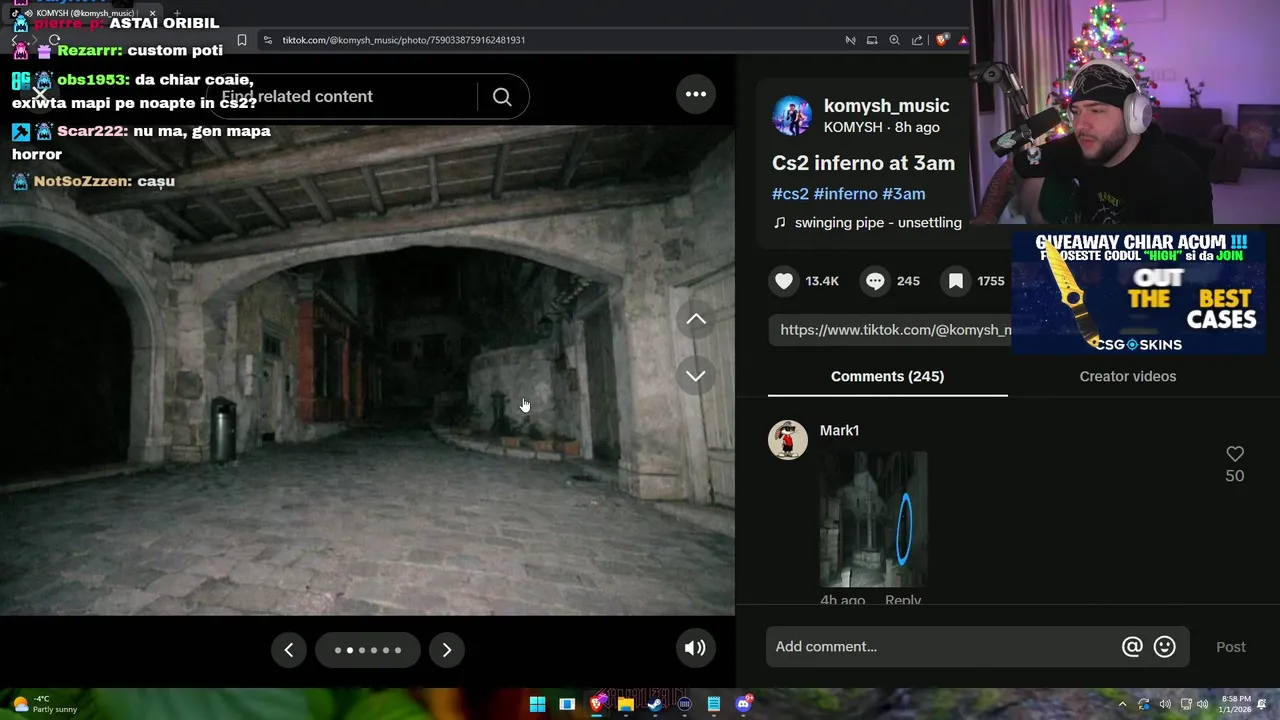This screenshot has height=720, width=1280.
Task: Click the Add comment text field
Action: click(x=940, y=647)
